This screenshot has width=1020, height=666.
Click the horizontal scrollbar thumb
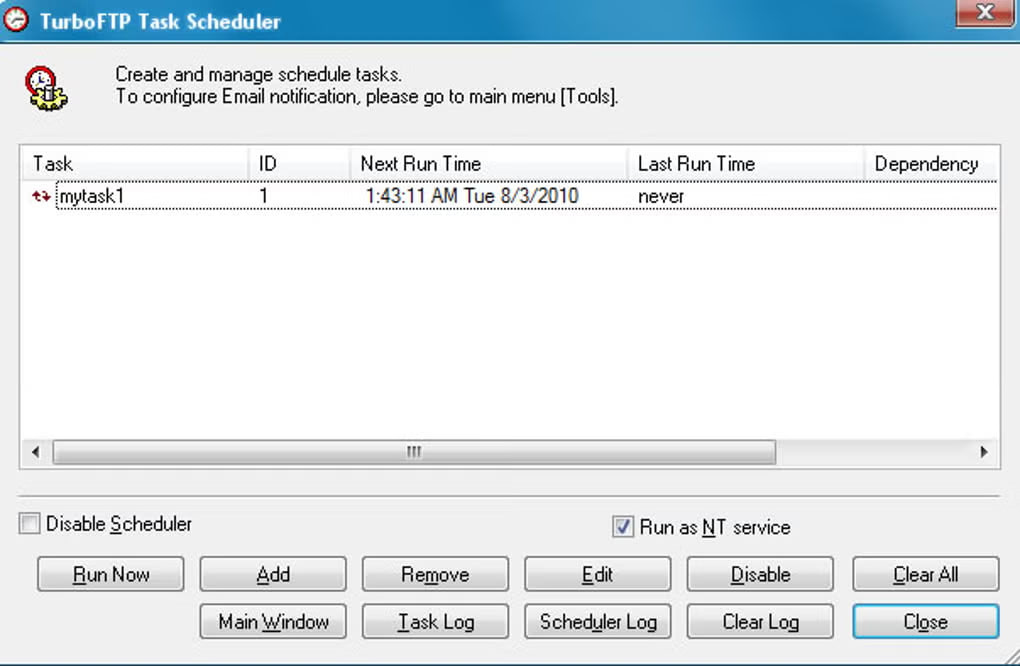click(x=414, y=451)
